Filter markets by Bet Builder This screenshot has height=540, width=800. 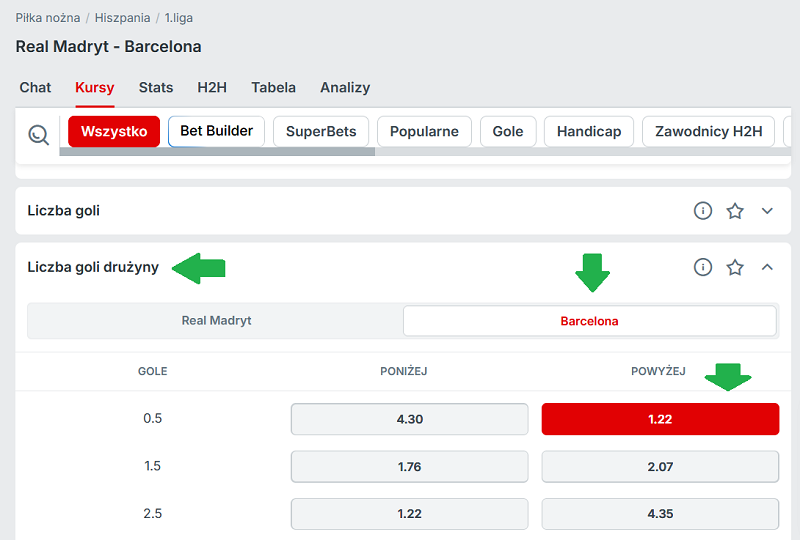(217, 131)
